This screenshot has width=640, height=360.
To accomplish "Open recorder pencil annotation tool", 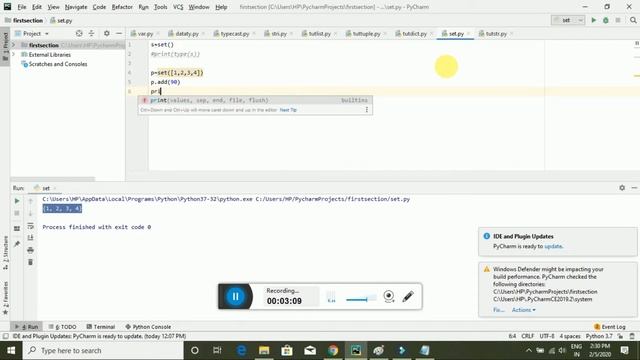I will click(x=408, y=296).
